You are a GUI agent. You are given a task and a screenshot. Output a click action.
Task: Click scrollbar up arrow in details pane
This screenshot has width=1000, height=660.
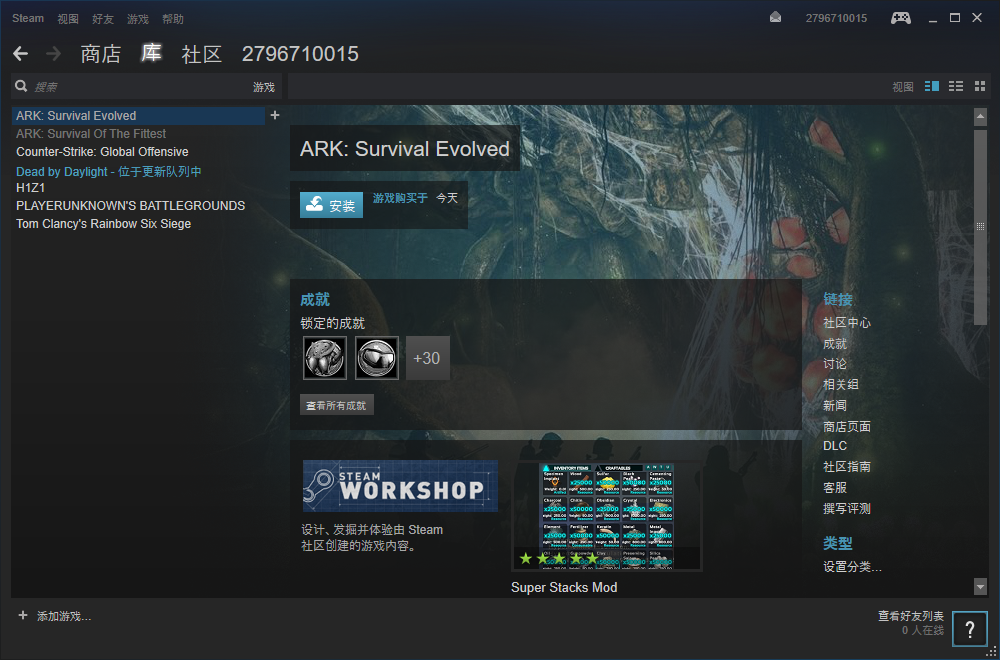coord(980,117)
